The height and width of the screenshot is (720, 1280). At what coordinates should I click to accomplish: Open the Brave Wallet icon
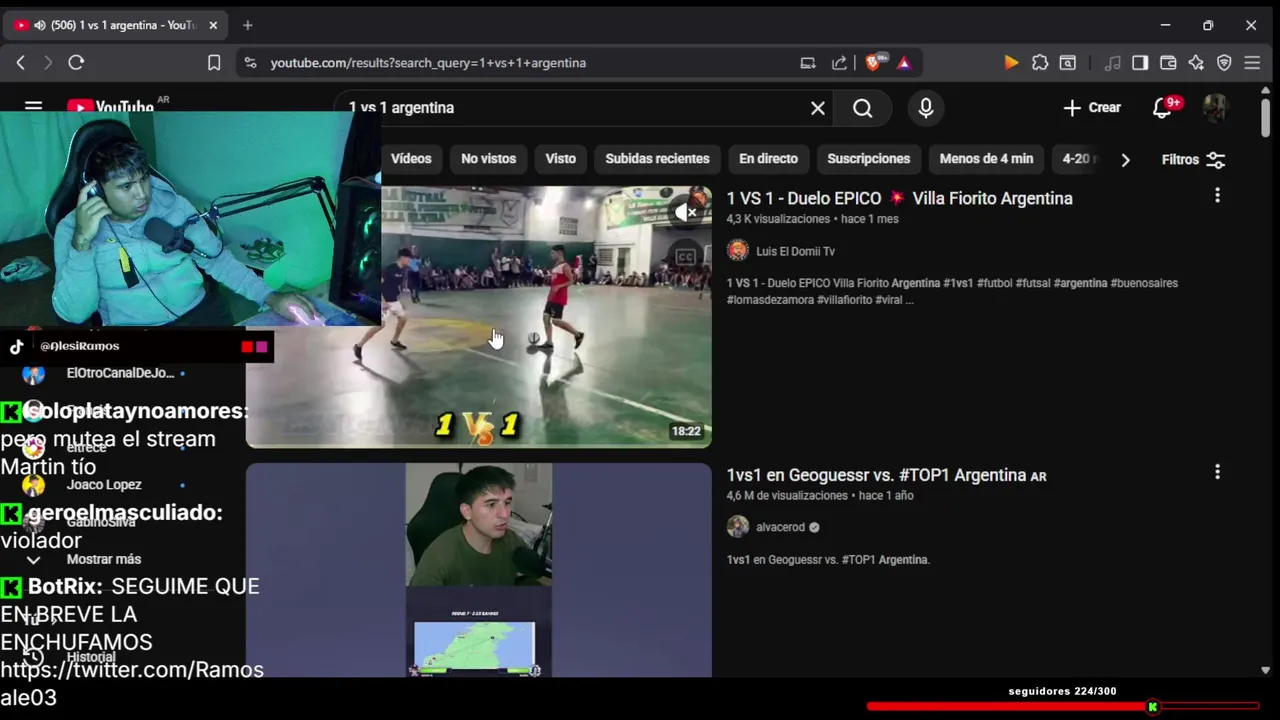1168,62
